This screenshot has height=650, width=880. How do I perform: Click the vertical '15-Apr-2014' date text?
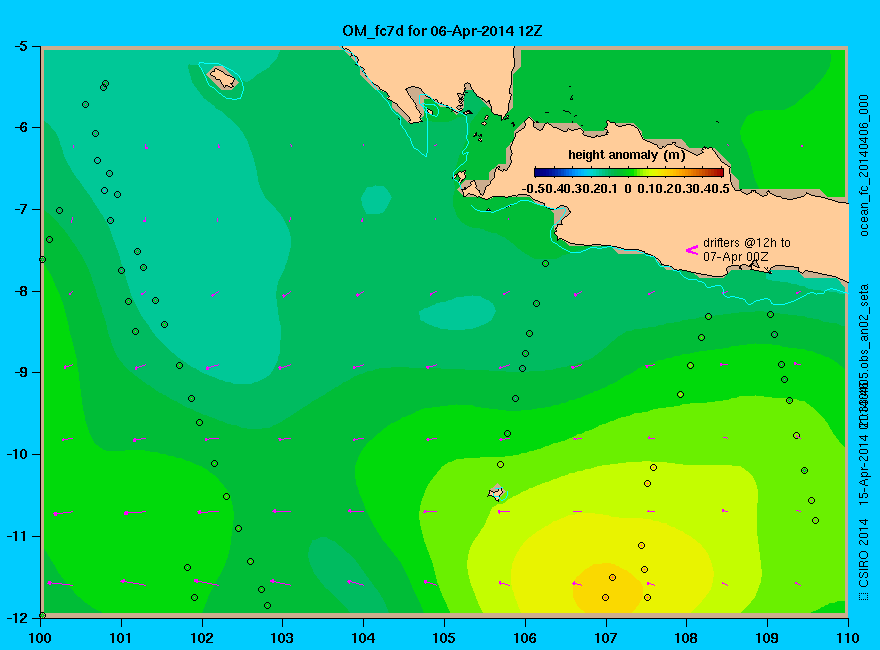[864, 467]
